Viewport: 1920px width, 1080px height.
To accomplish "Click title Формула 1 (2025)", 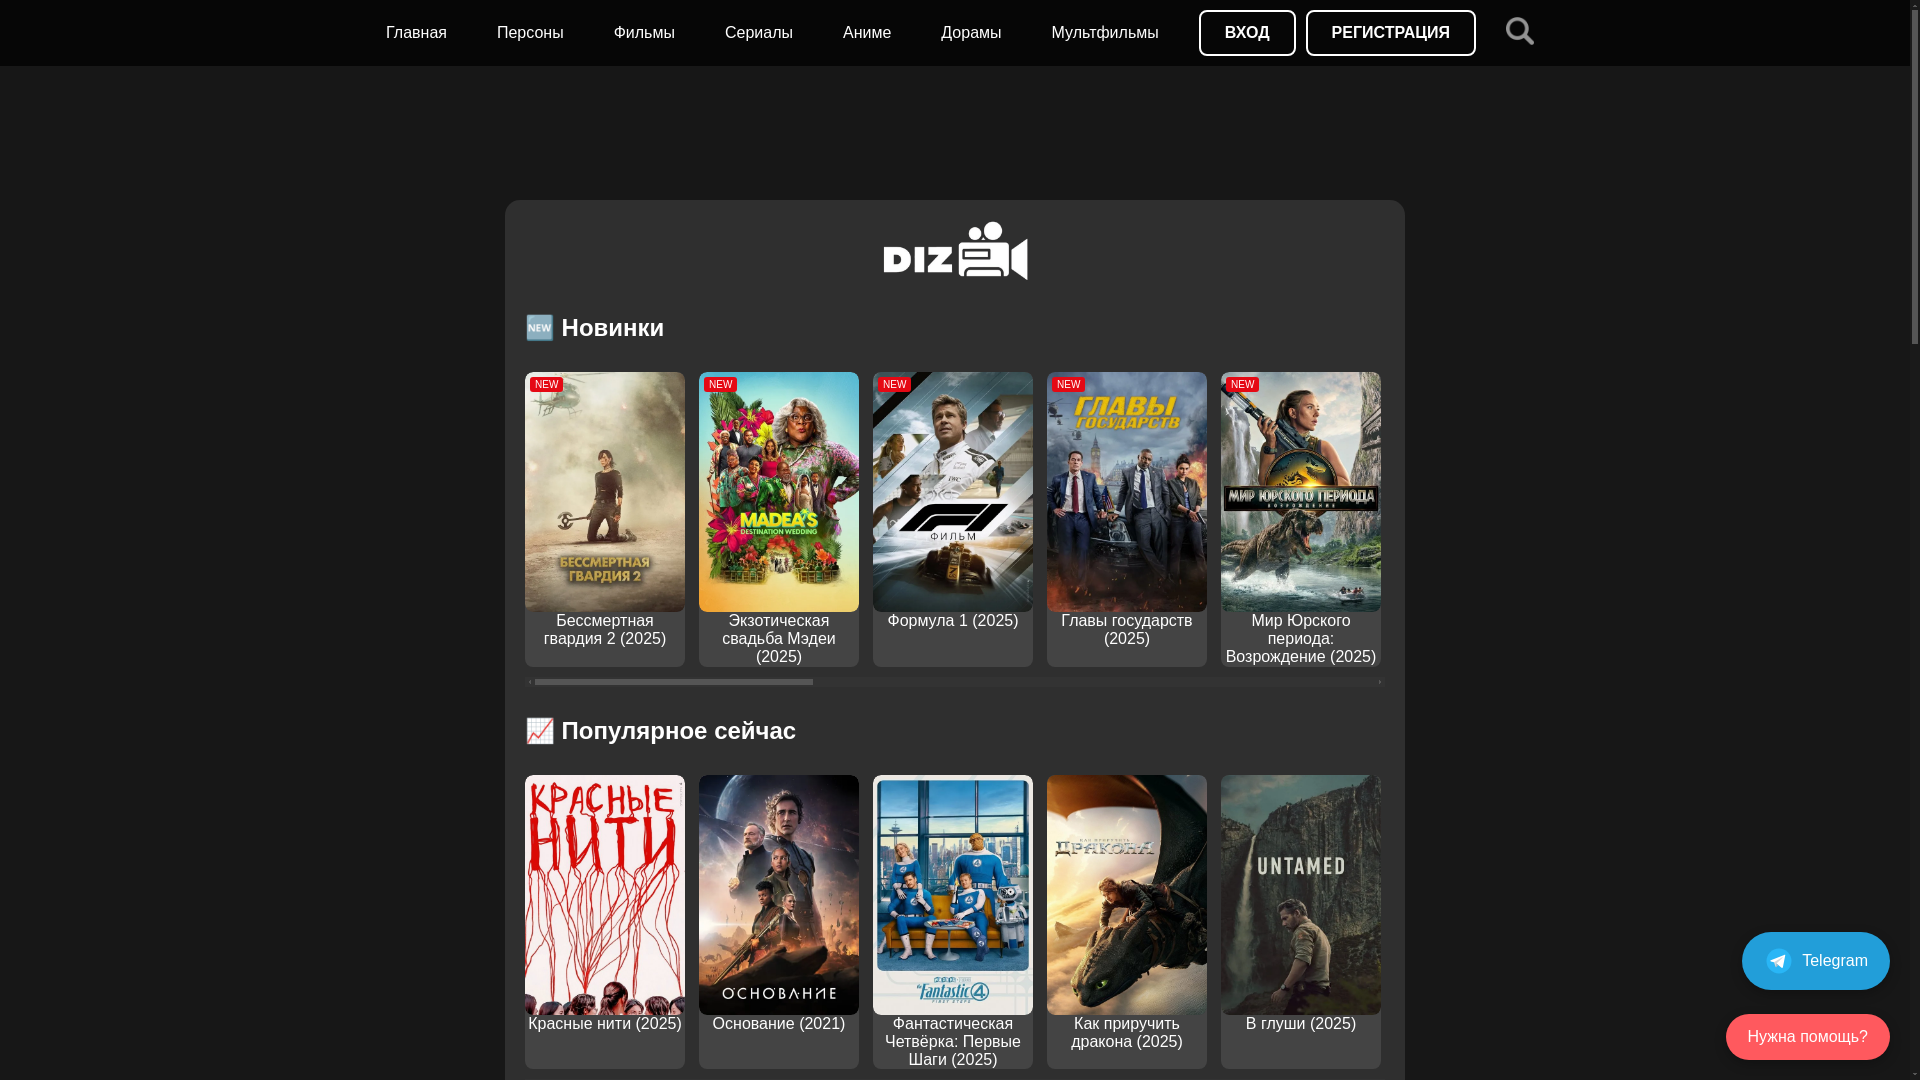I will pyautogui.click(x=953, y=621).
